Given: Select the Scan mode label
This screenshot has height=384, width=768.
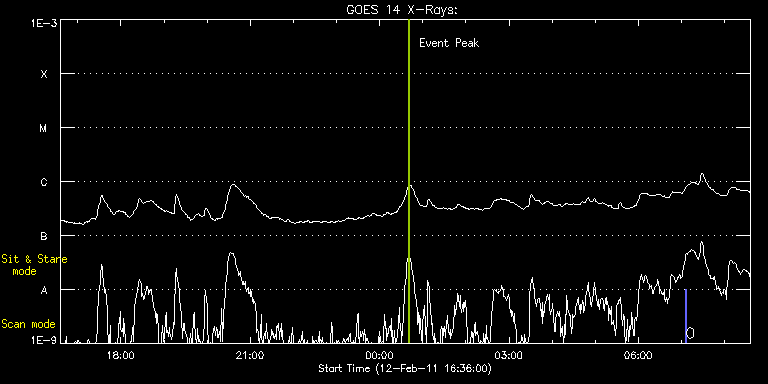Looking at the screenshot, I should 28,324.
